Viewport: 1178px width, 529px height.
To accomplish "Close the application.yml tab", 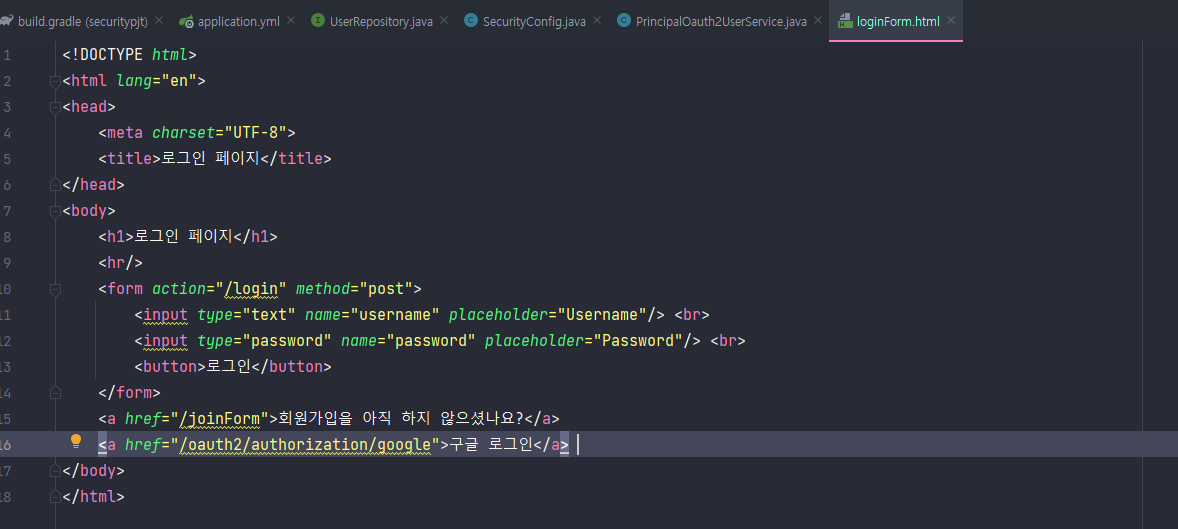I will click(x=291, y=21).
